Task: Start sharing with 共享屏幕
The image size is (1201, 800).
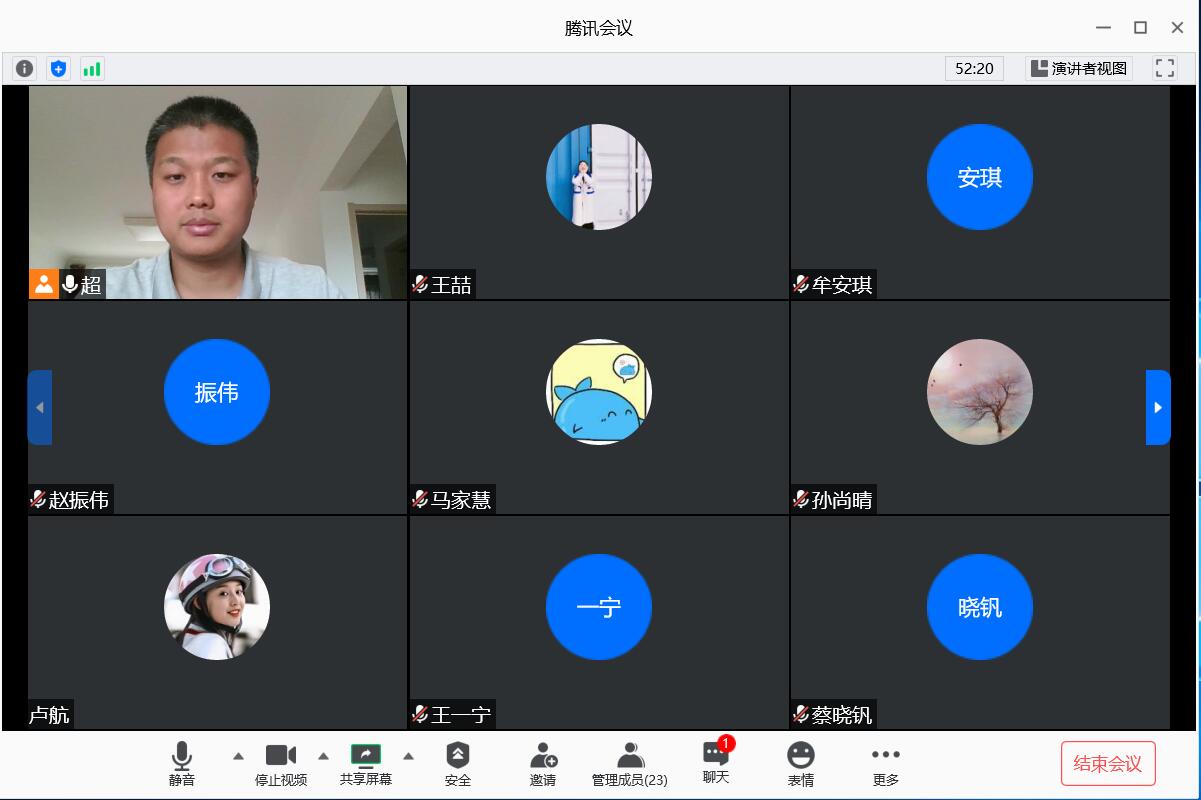Action: (x=366, y=764)
